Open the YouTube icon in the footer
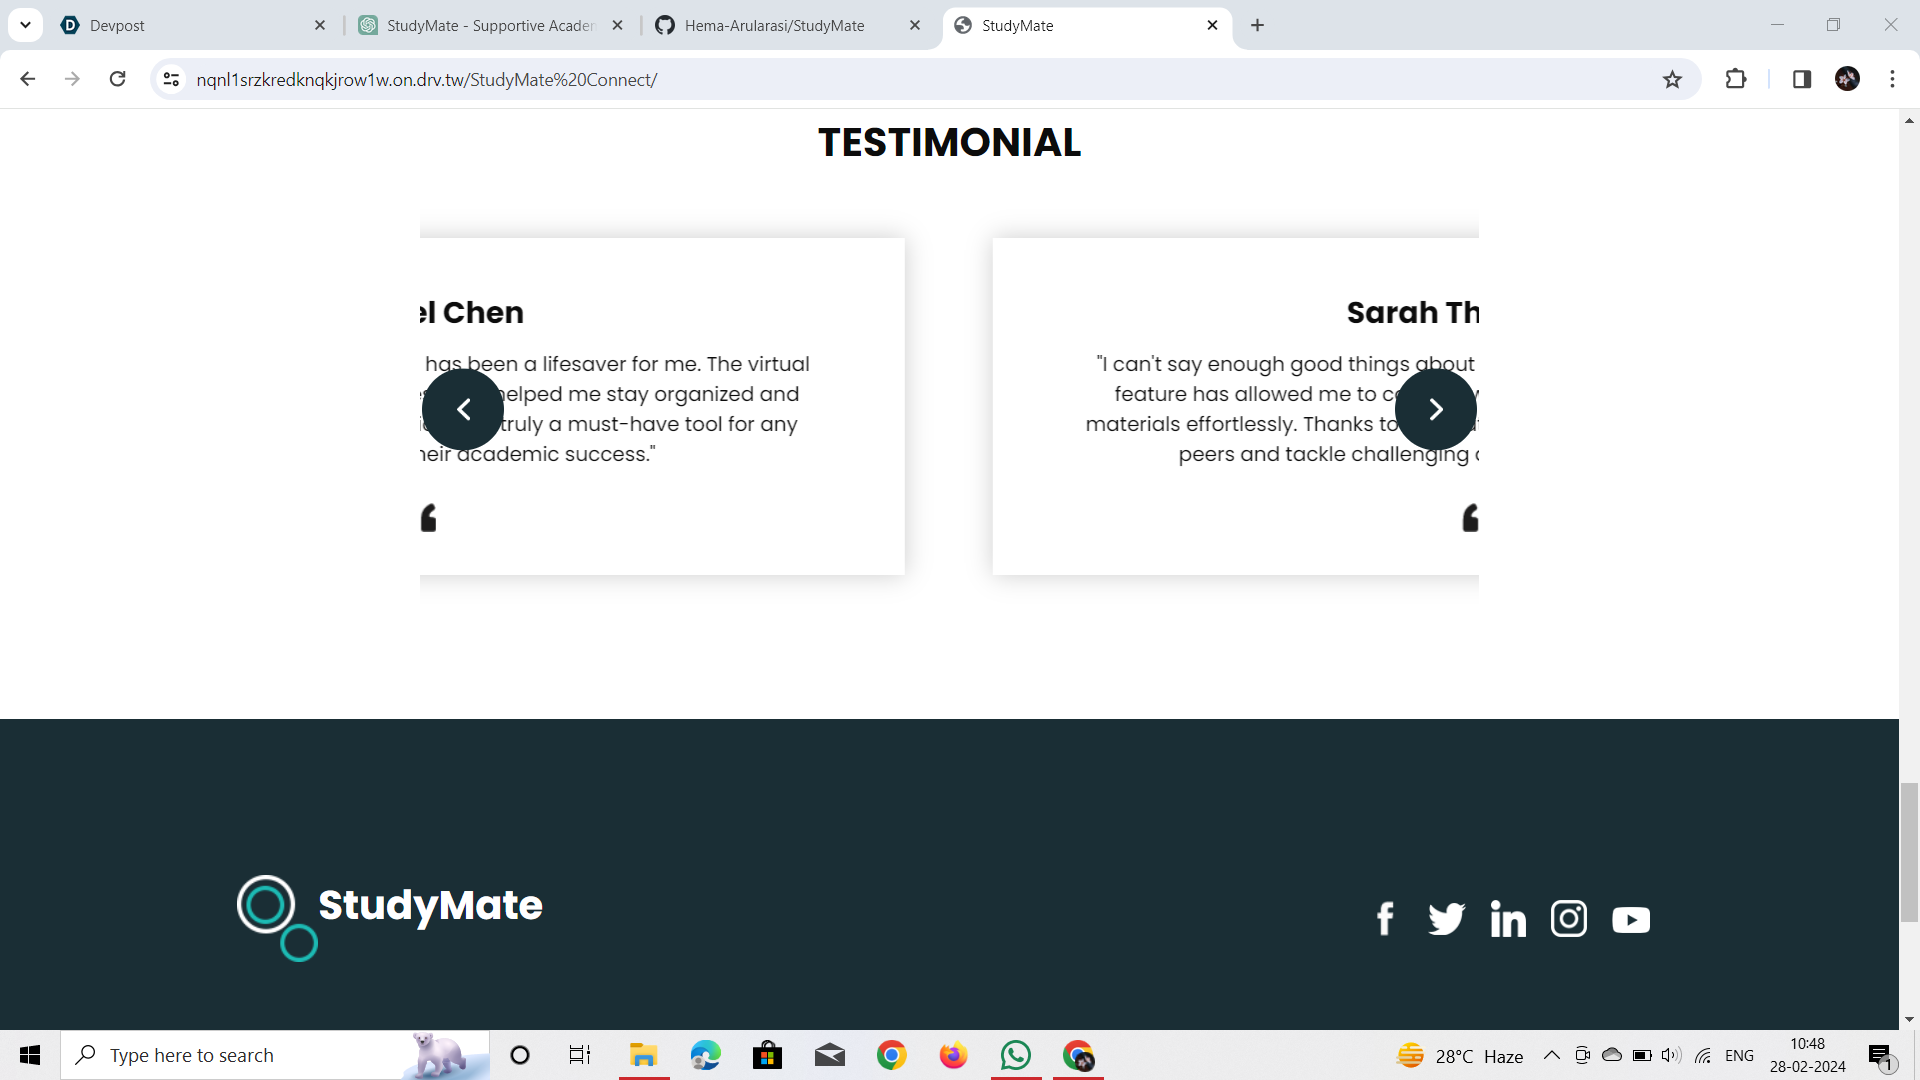The image size is (1920, 1080). pos(1631,919)
